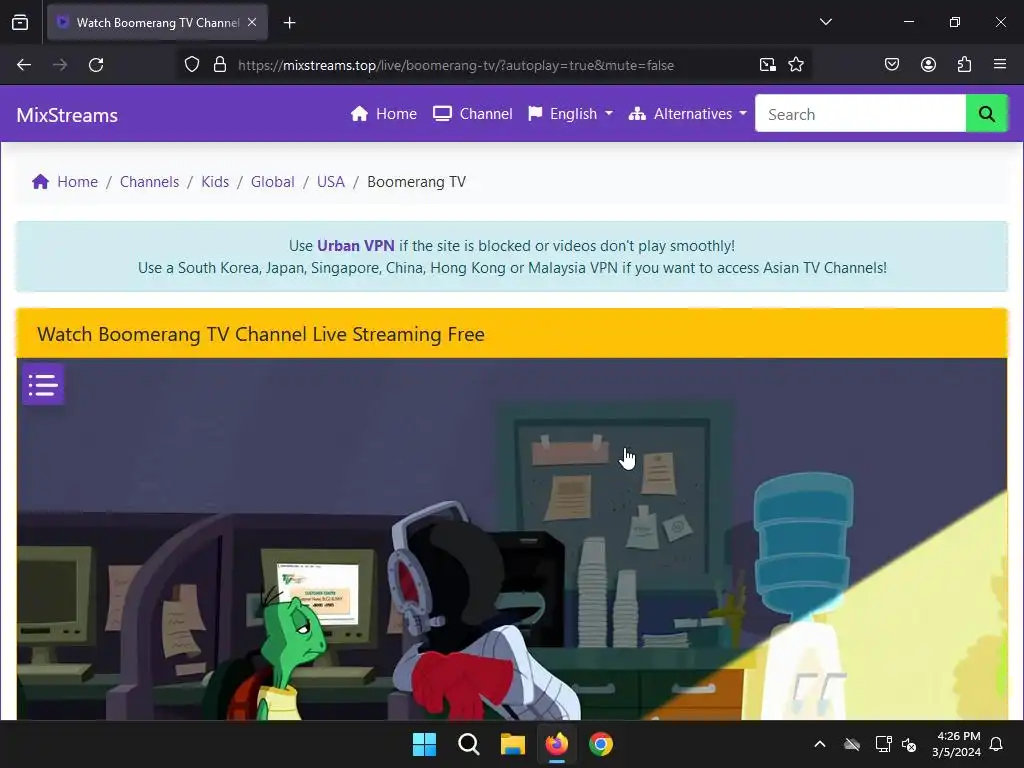This screenshot has height=768, width=1024.
Task: Click the Boomerang TV video player
Action: click(512, 539)
